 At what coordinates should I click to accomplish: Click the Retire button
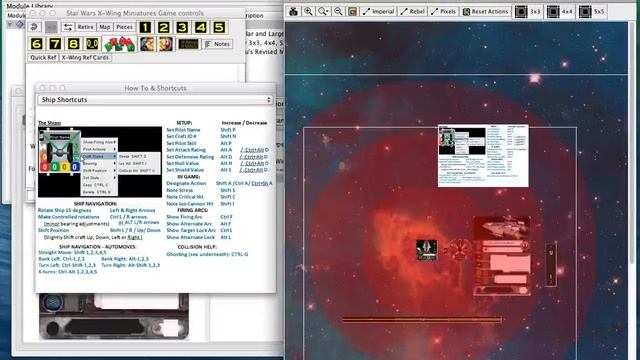(85, 27)
